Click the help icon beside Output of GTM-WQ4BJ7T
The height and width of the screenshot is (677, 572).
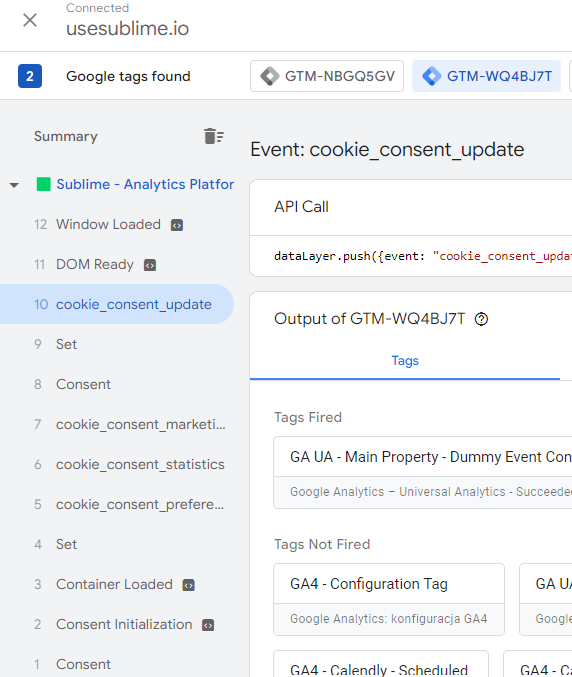tap(481, 319)
